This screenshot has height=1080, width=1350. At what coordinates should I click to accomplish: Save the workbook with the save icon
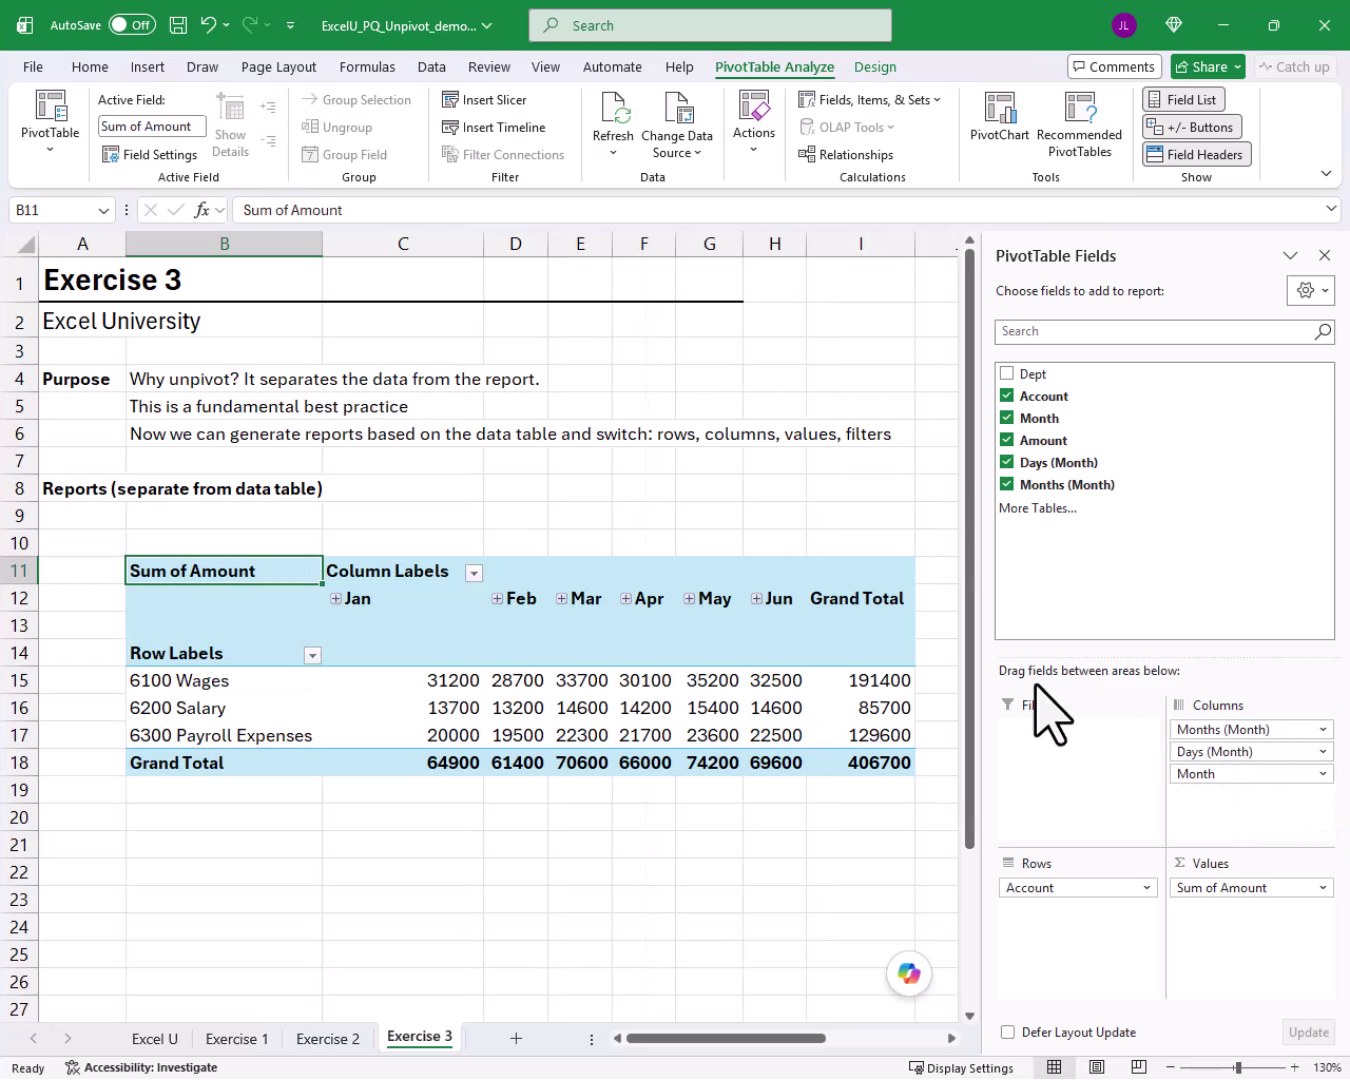pyautogui.click(x=178, y=25)
